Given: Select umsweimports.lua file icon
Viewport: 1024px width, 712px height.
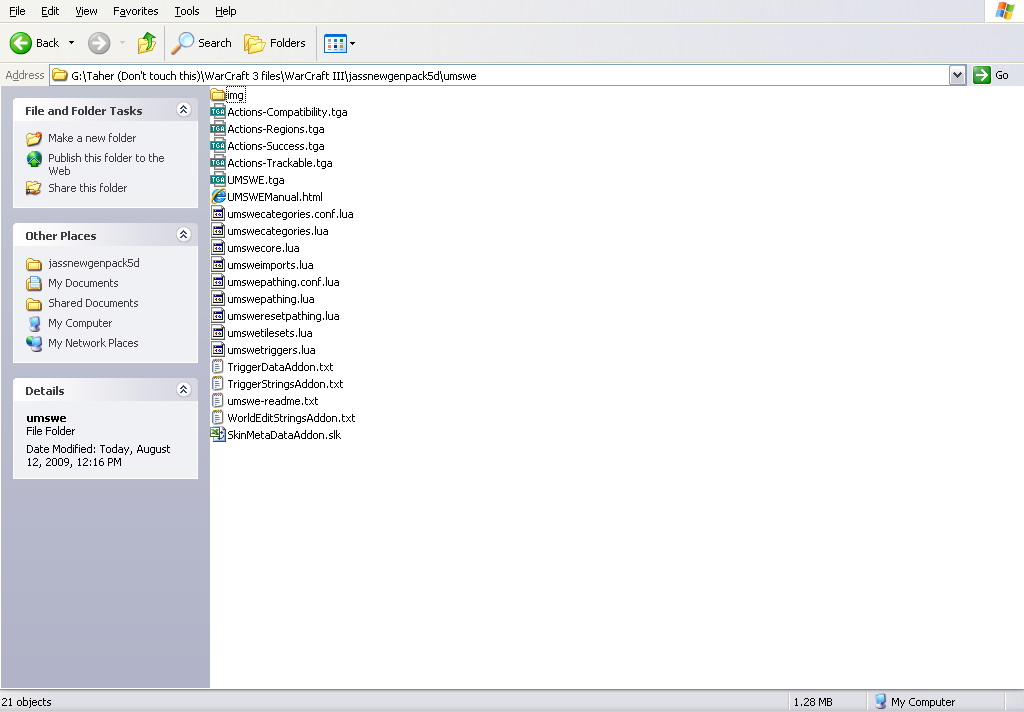Looking at the screenshot, I should pyautogui.click(x=218, y=265).
